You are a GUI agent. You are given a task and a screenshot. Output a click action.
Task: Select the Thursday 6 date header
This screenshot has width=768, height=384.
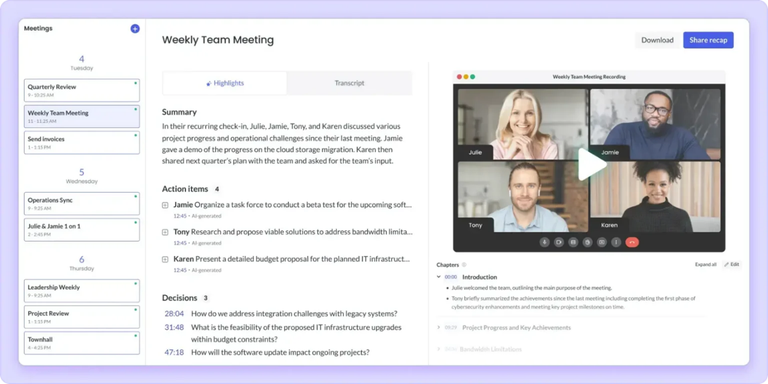click(81, 263)
